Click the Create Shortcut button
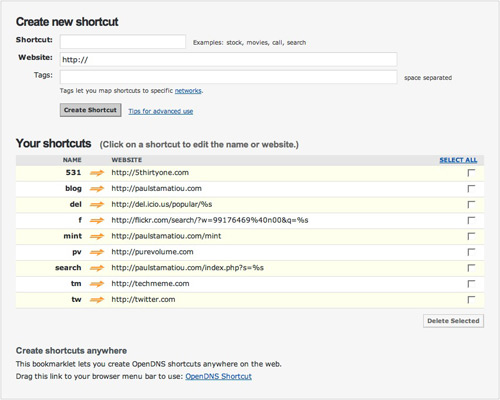This screenshot has height=400, width=500. click(90, 110)
